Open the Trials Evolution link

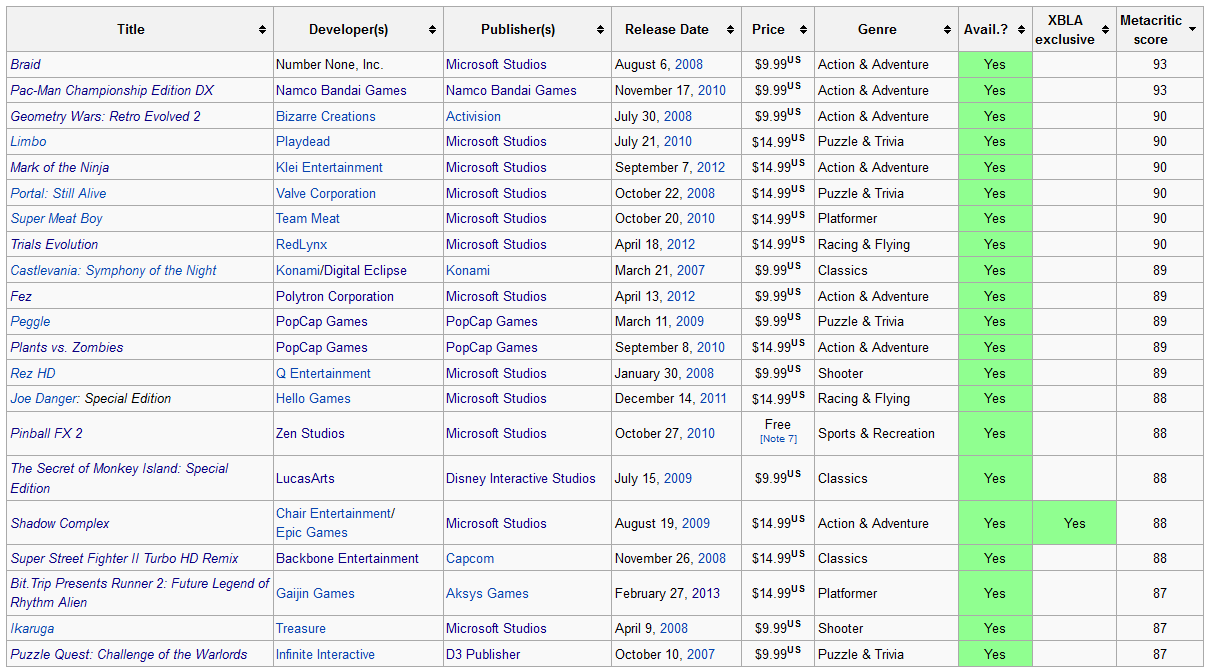pos(54,245)
